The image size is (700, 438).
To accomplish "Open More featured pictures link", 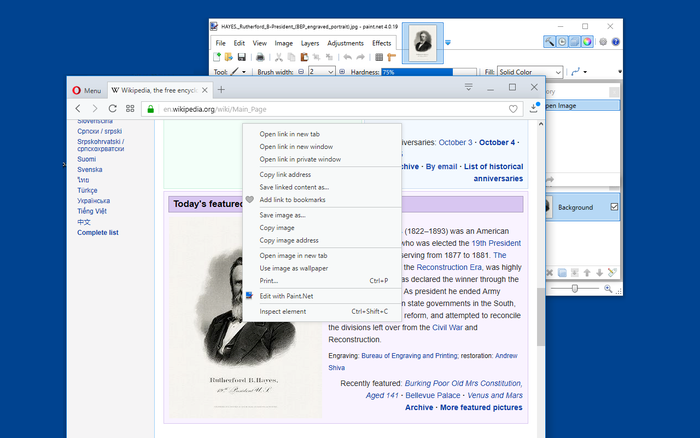I will click(x=481, y=408).
